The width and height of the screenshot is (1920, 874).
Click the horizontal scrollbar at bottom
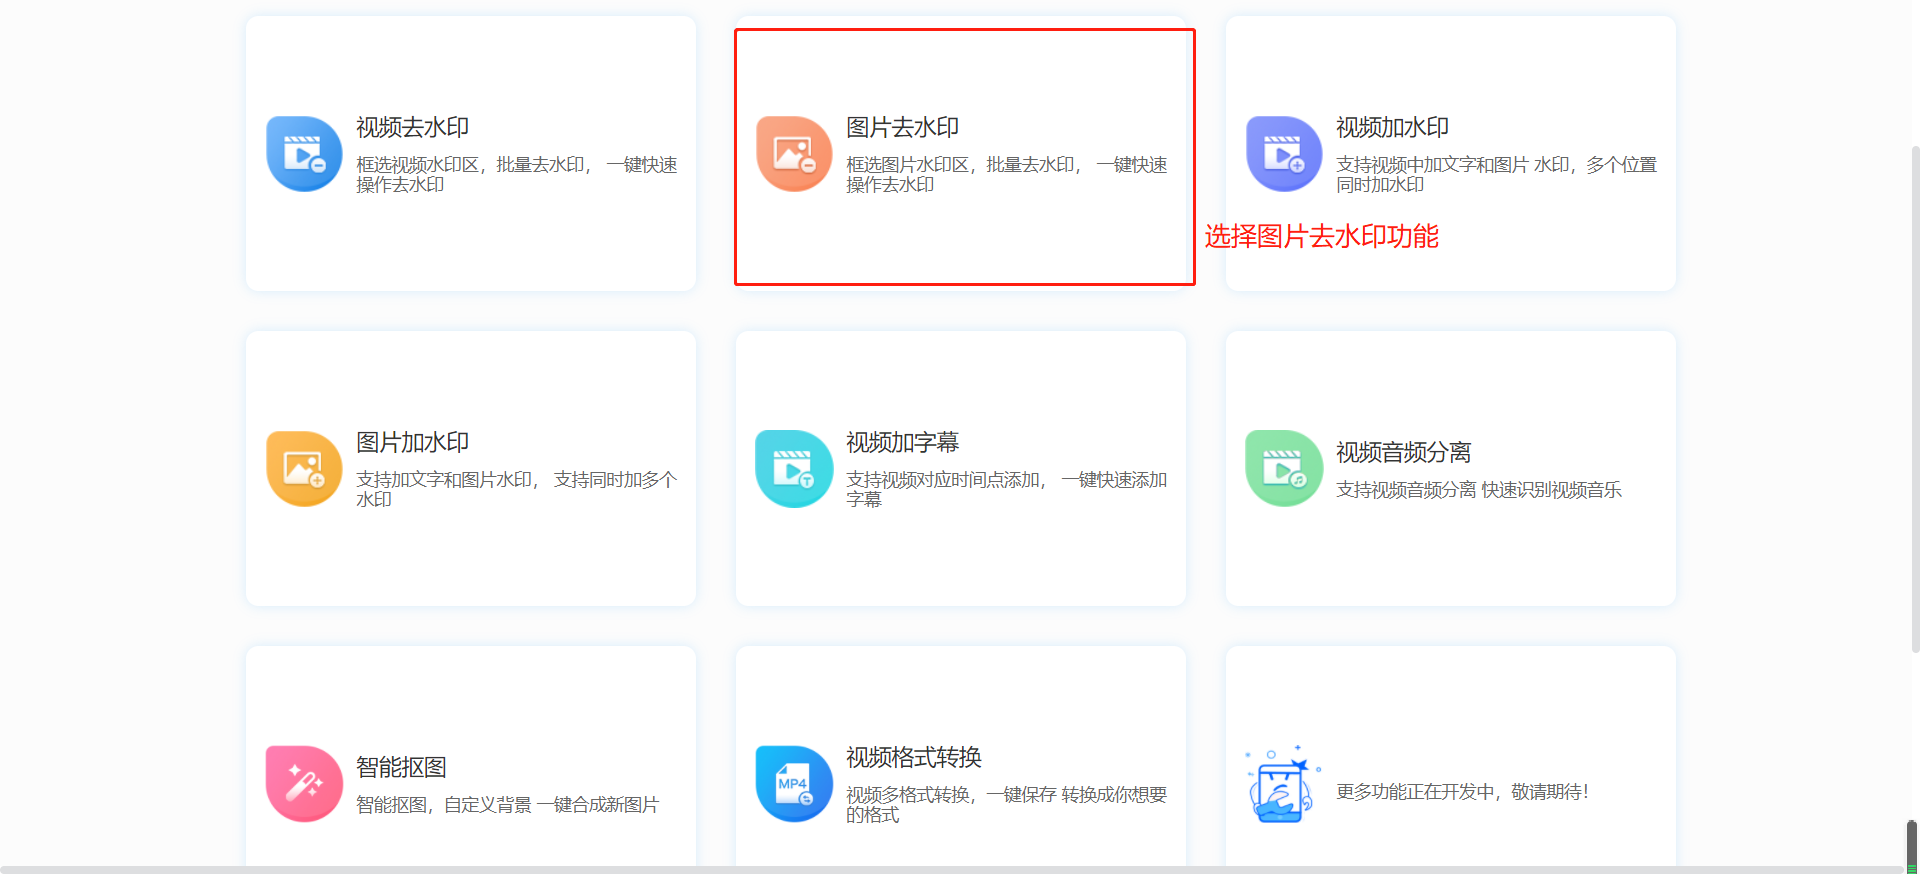pos(951,870)
